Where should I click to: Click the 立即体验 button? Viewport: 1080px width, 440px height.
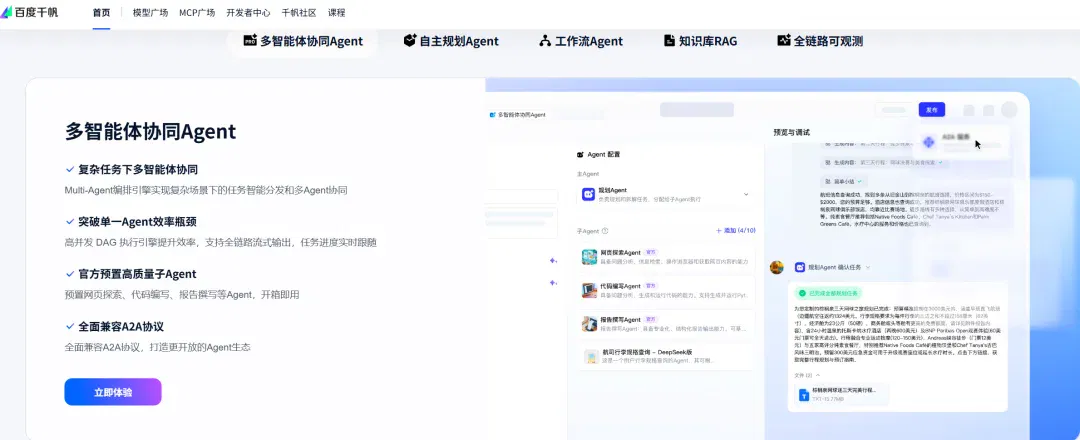pos(113,392)
